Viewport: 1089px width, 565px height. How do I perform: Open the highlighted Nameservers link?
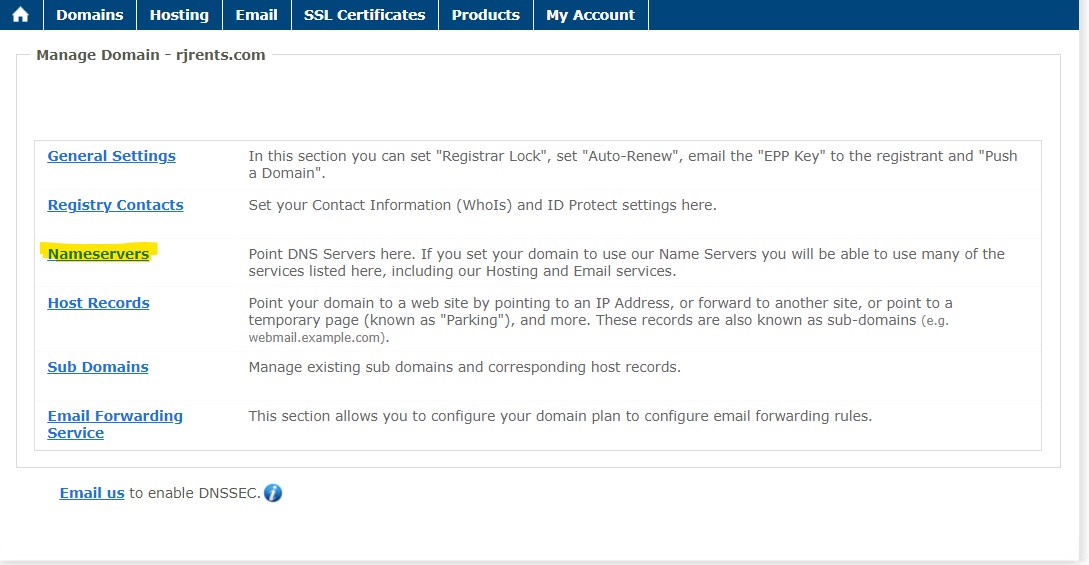pos(98,254)
